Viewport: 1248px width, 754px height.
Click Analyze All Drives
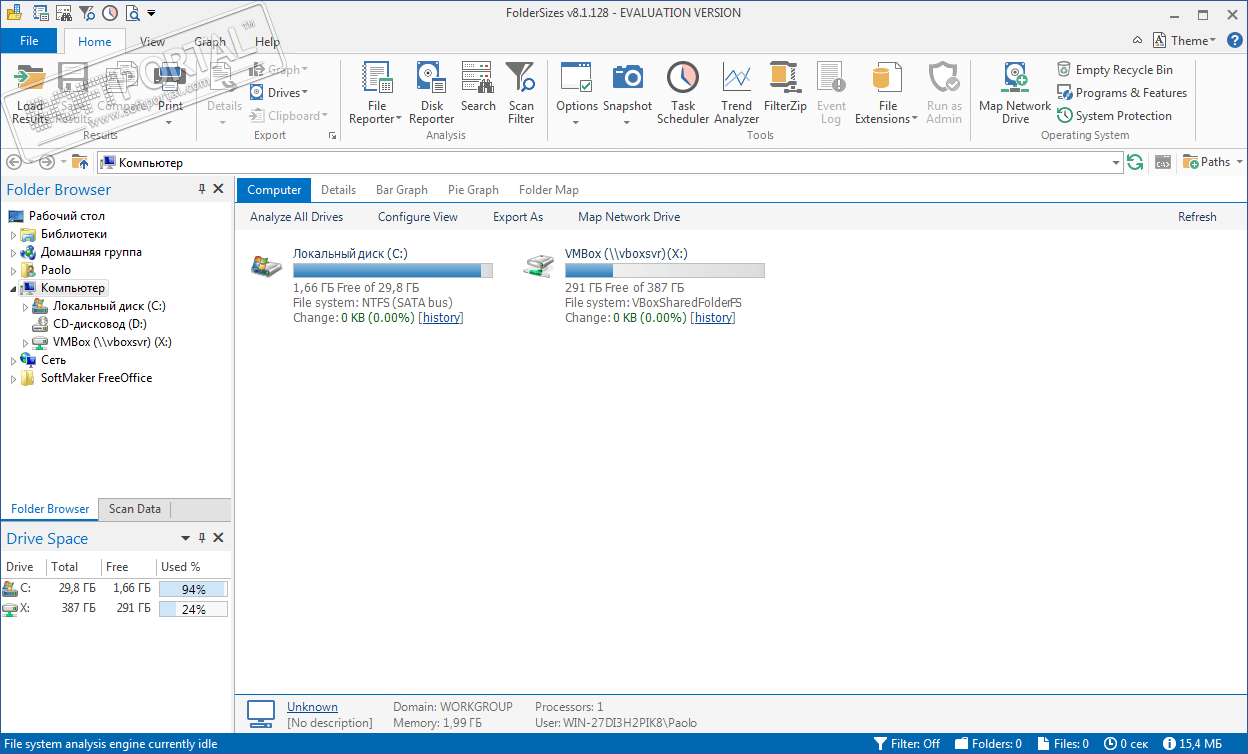tap(296, 217)
